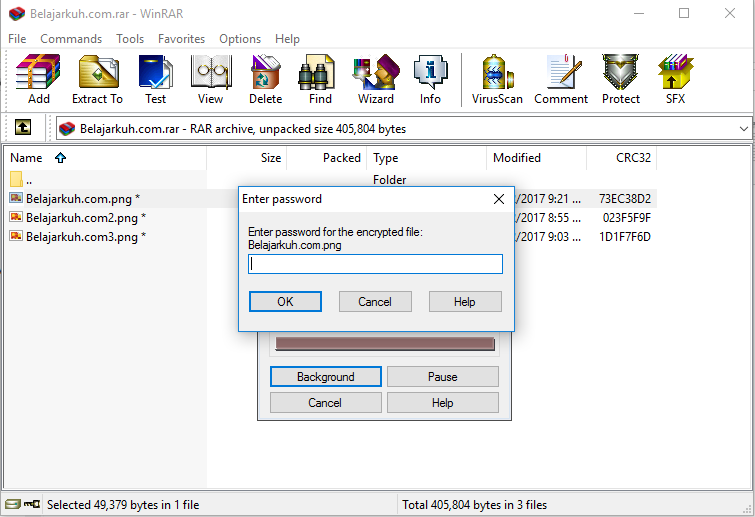Open the Help menu
Screen dimensions: 755x517
pyautogui.click(x=287, y=39)
